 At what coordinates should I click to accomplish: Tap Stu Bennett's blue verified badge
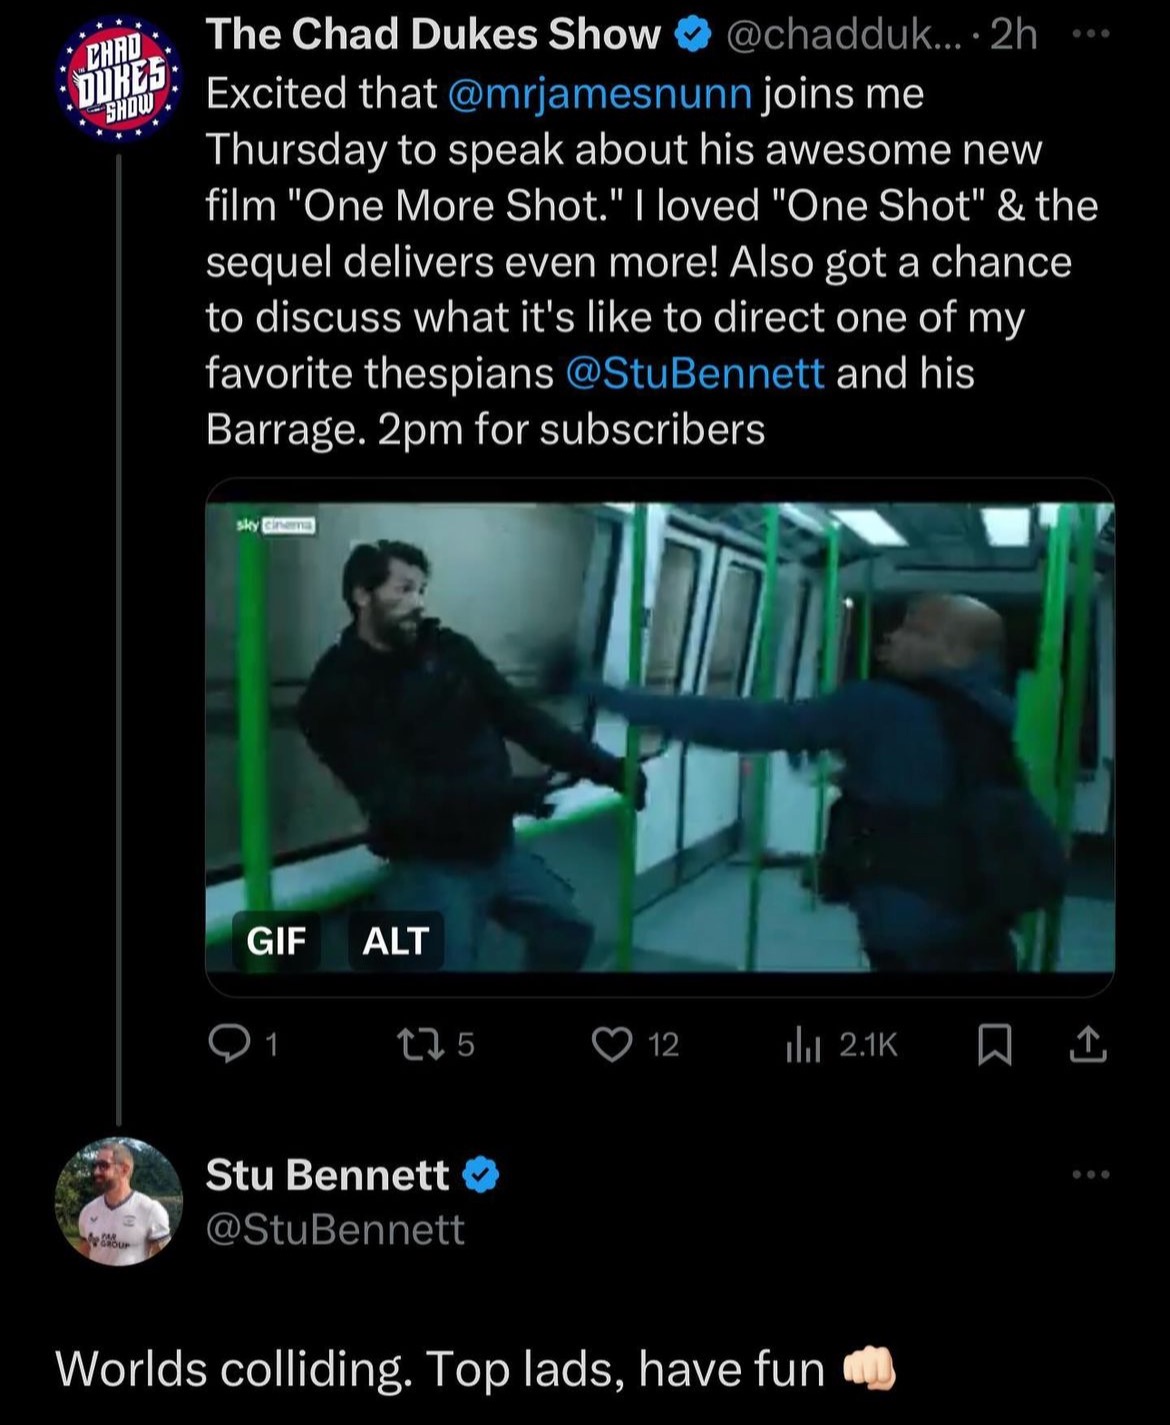click(x=482, y=1175)
